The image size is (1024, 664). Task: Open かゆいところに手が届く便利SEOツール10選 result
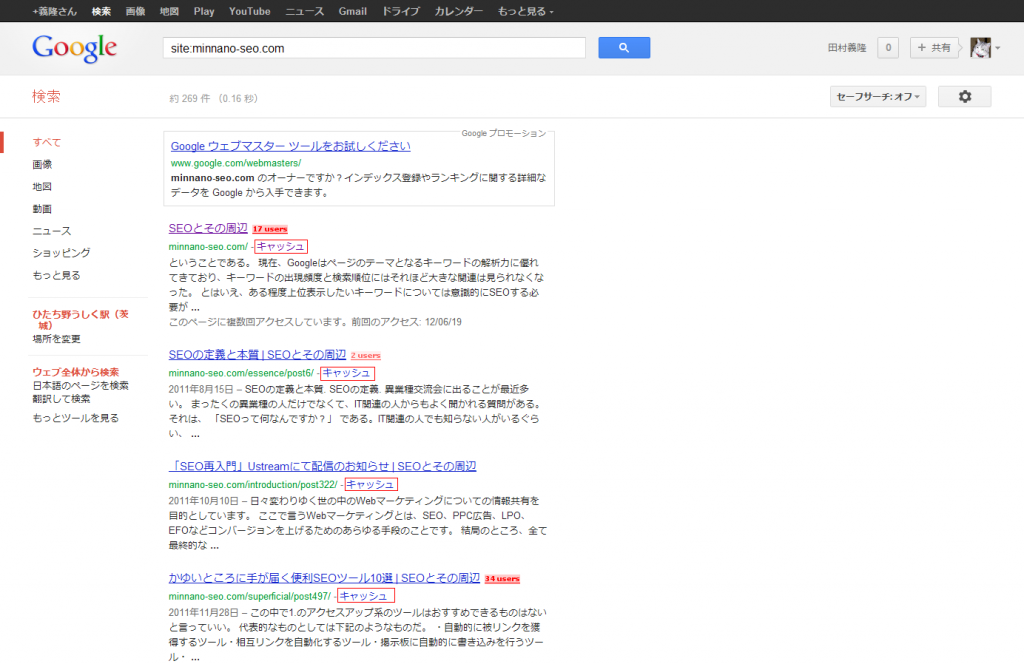pyautogui.click(x=324, y=578)
